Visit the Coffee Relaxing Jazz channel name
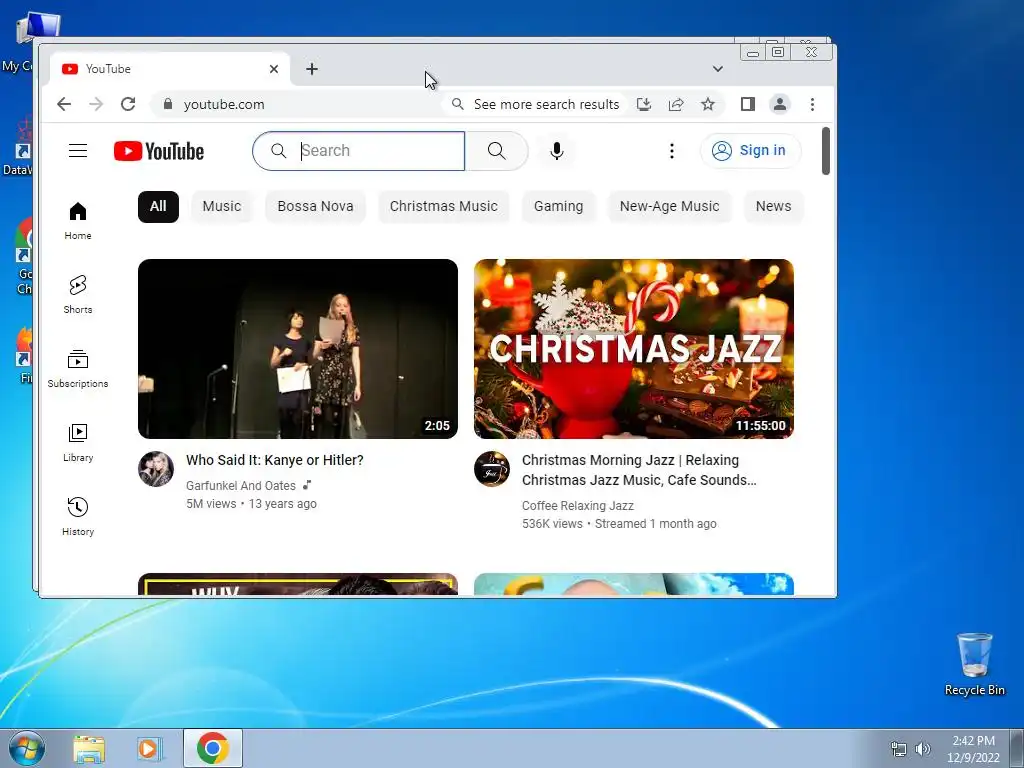Viewport: 1024px width, 768px height. click(577, 505)
